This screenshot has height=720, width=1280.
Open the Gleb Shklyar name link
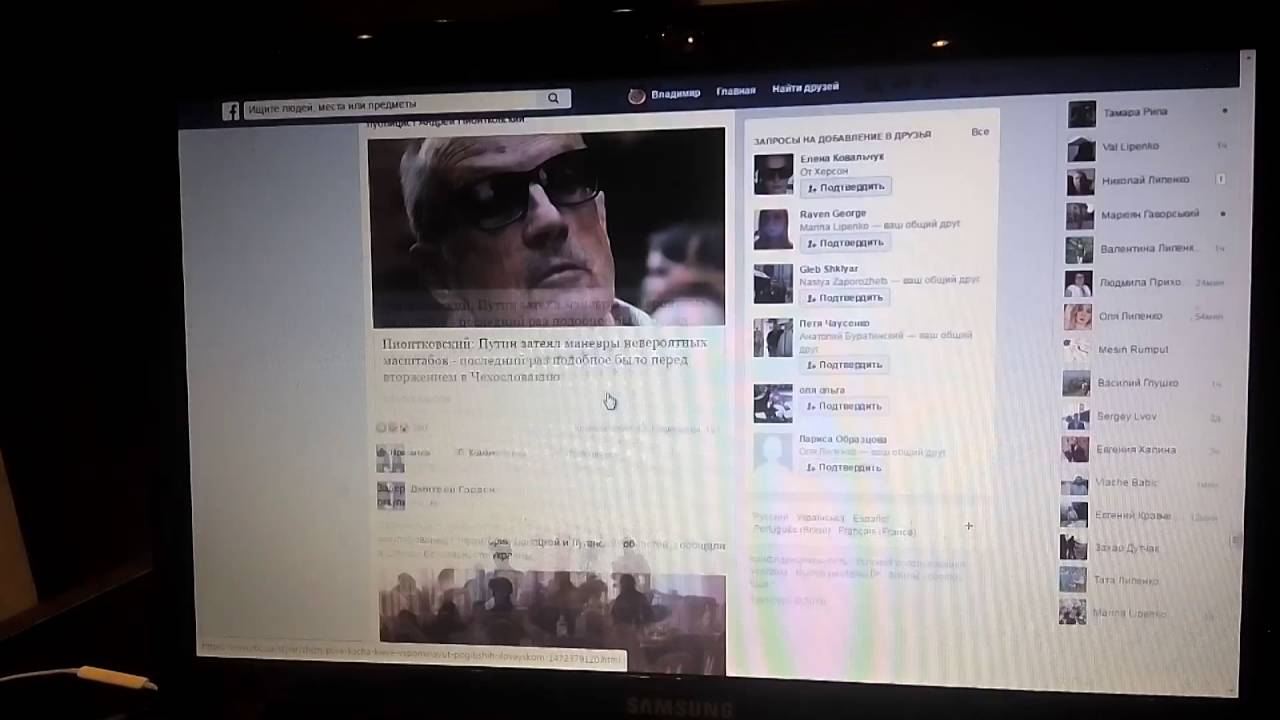point(829,269)
